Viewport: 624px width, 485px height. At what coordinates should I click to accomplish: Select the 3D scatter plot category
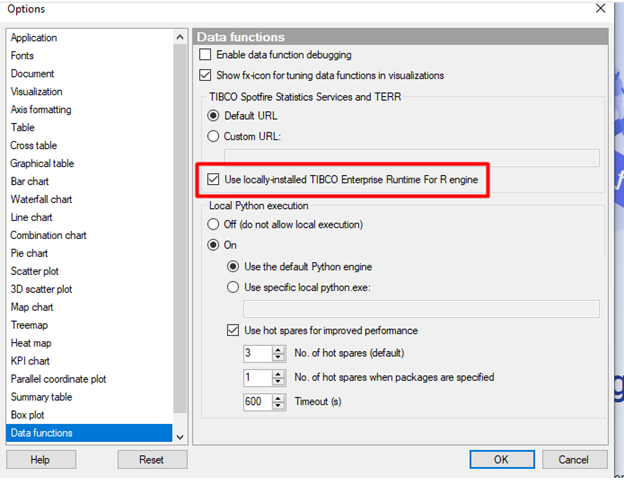(90, 289)
